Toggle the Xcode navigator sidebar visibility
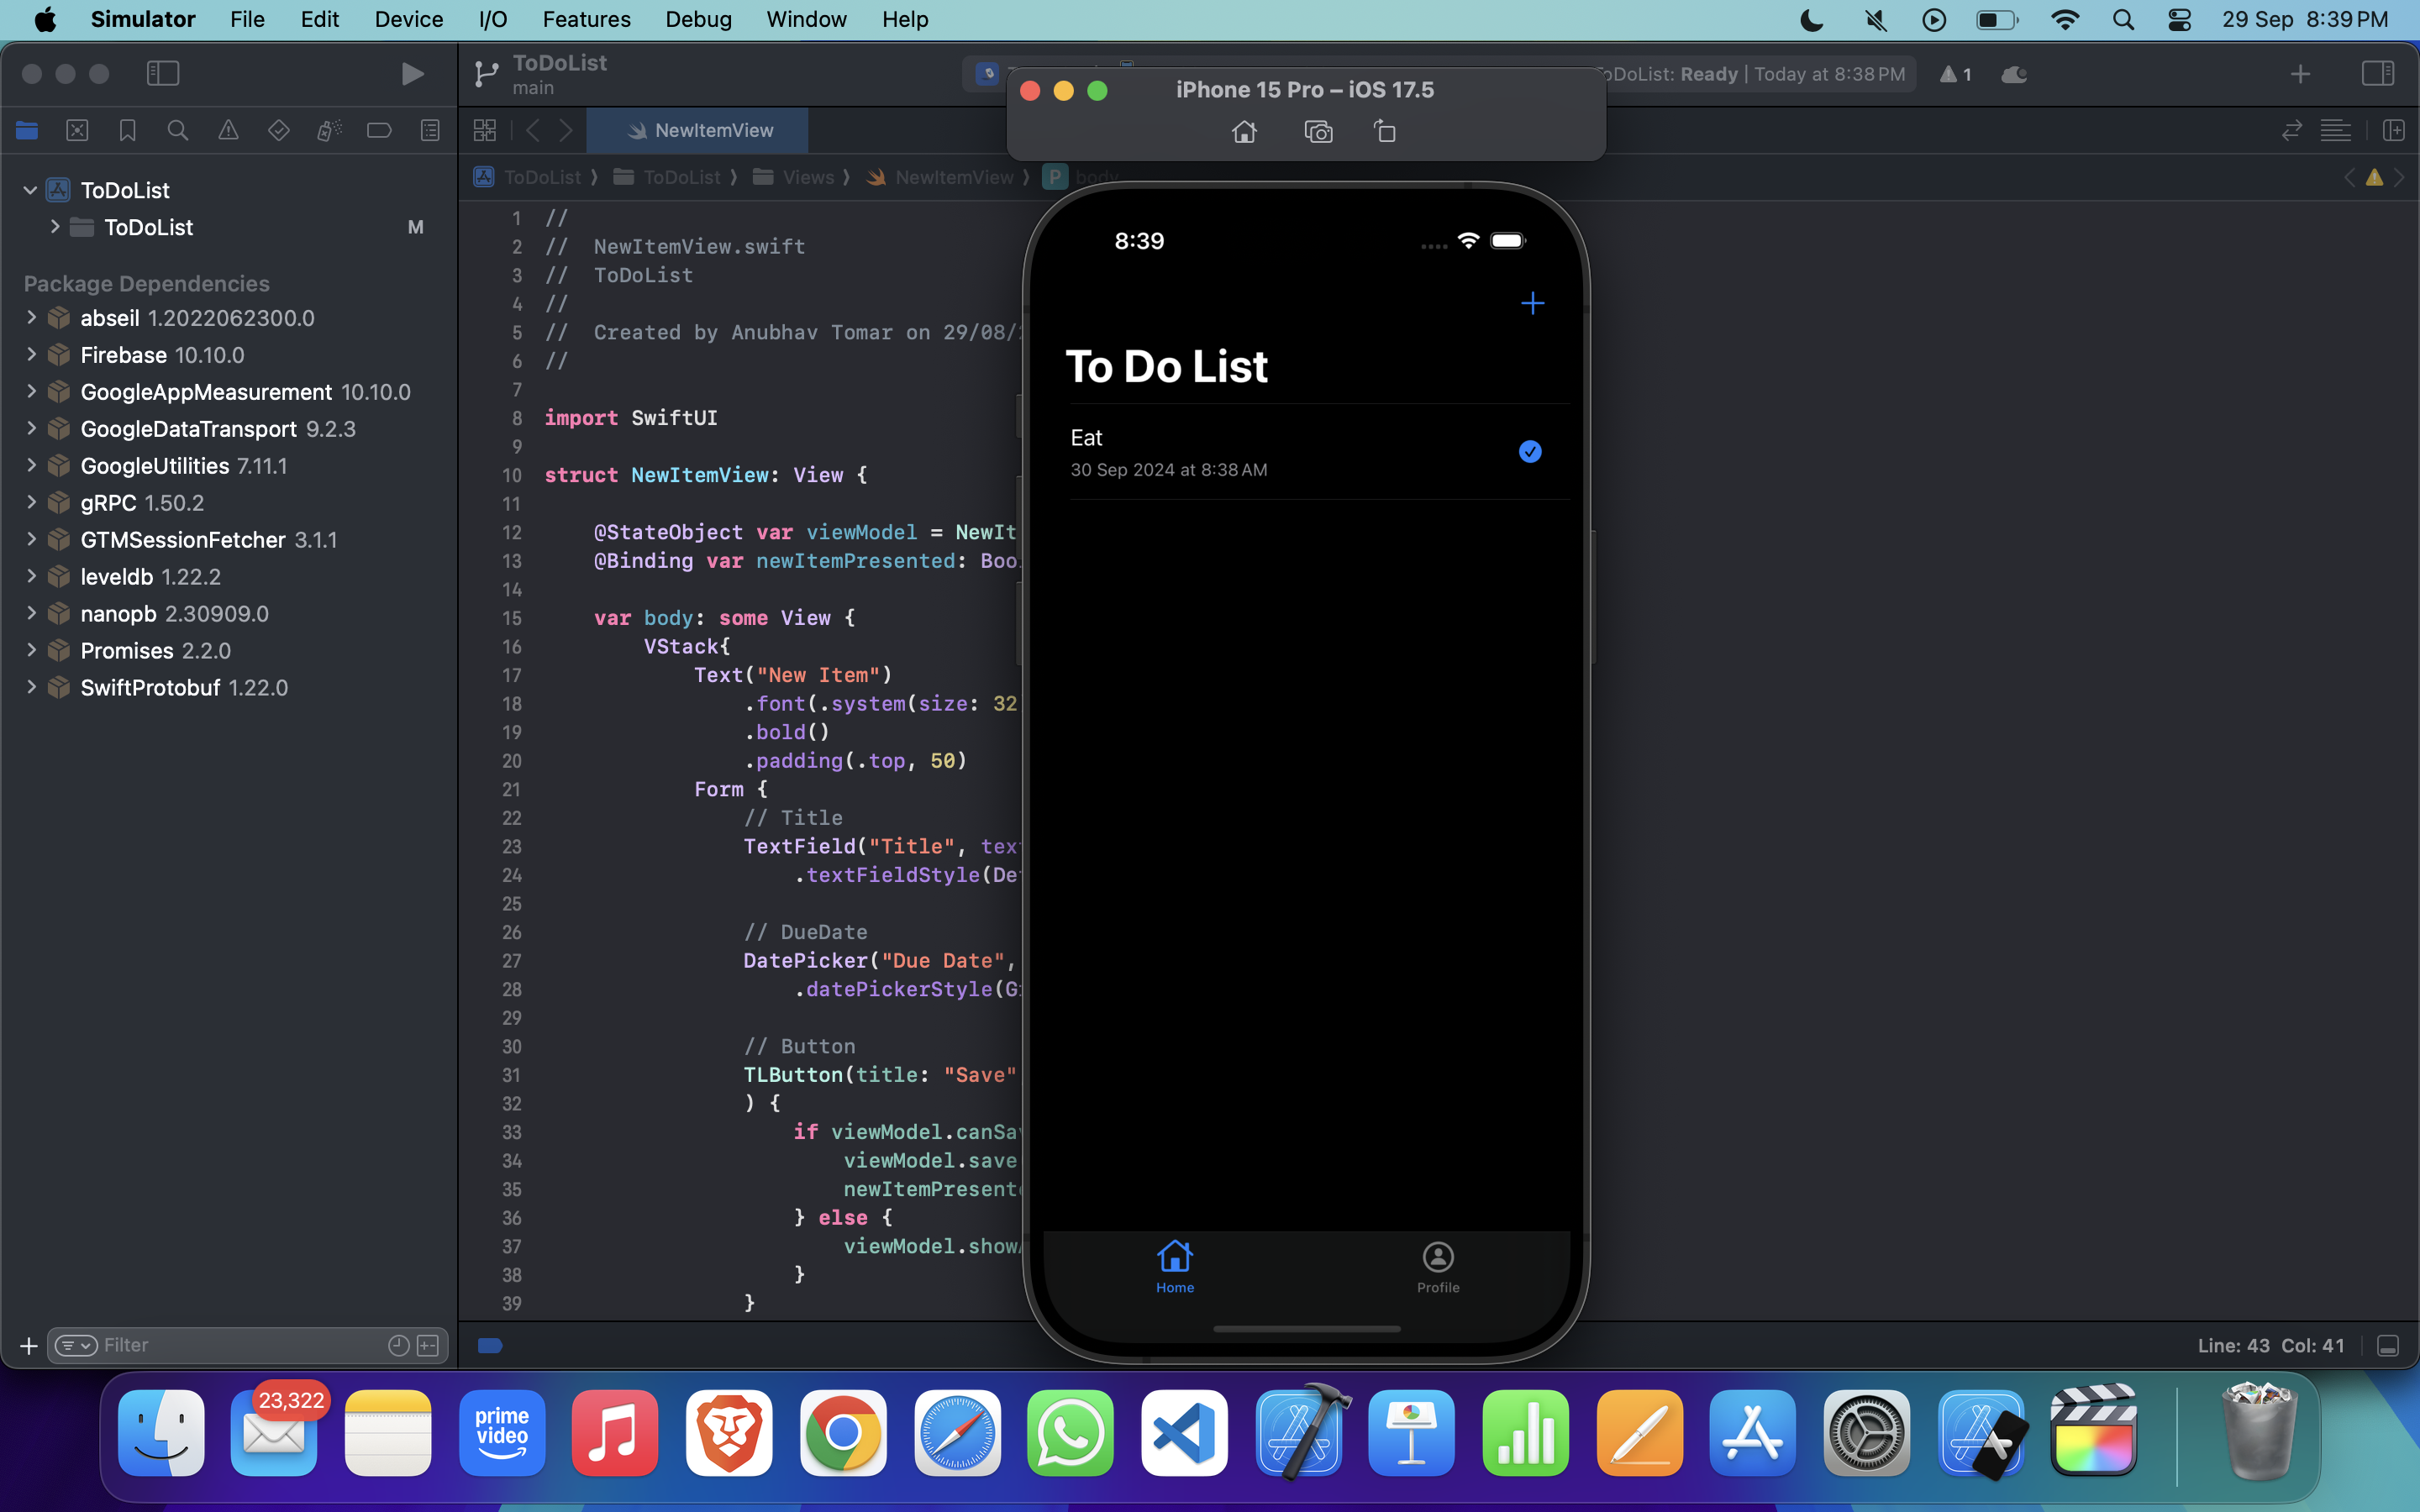The image size is (2420, 1512). click(163, 73)
